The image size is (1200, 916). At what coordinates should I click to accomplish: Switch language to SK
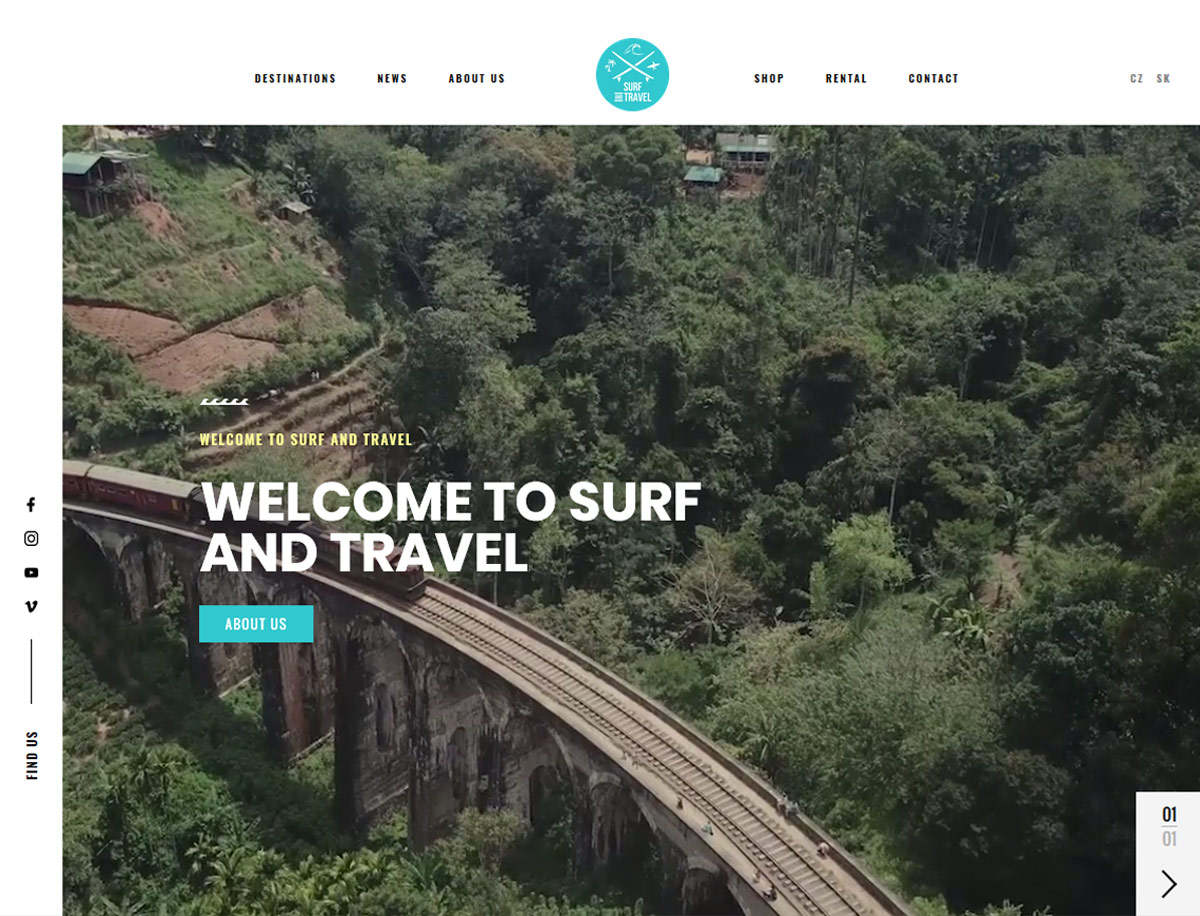1163,78
